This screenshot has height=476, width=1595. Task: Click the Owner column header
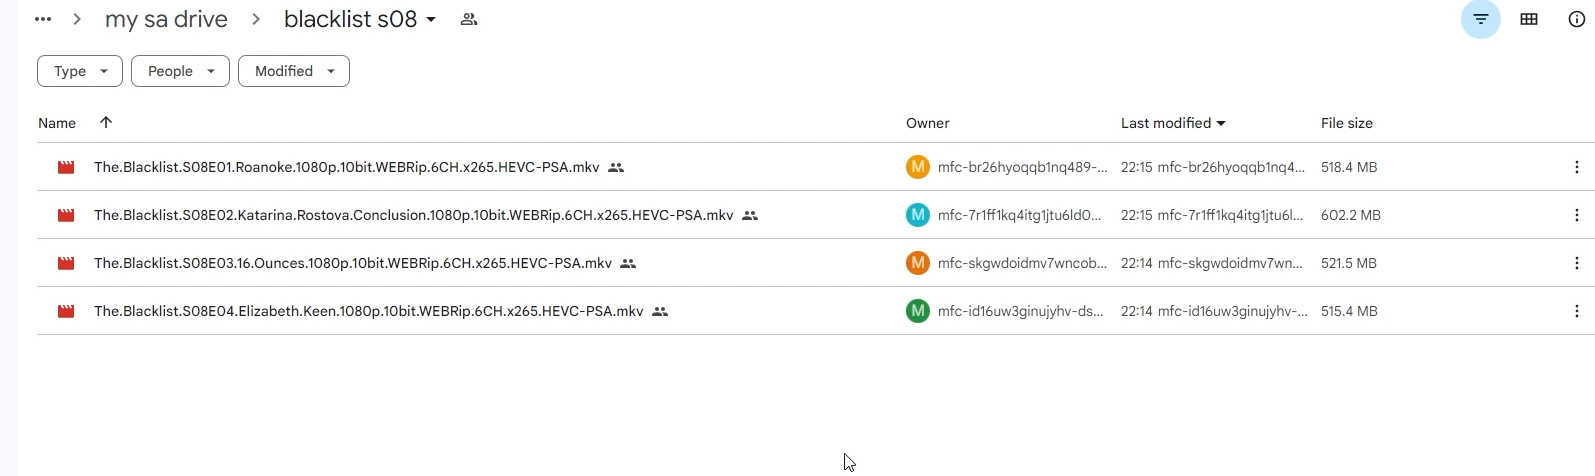(x=928, y=123)
